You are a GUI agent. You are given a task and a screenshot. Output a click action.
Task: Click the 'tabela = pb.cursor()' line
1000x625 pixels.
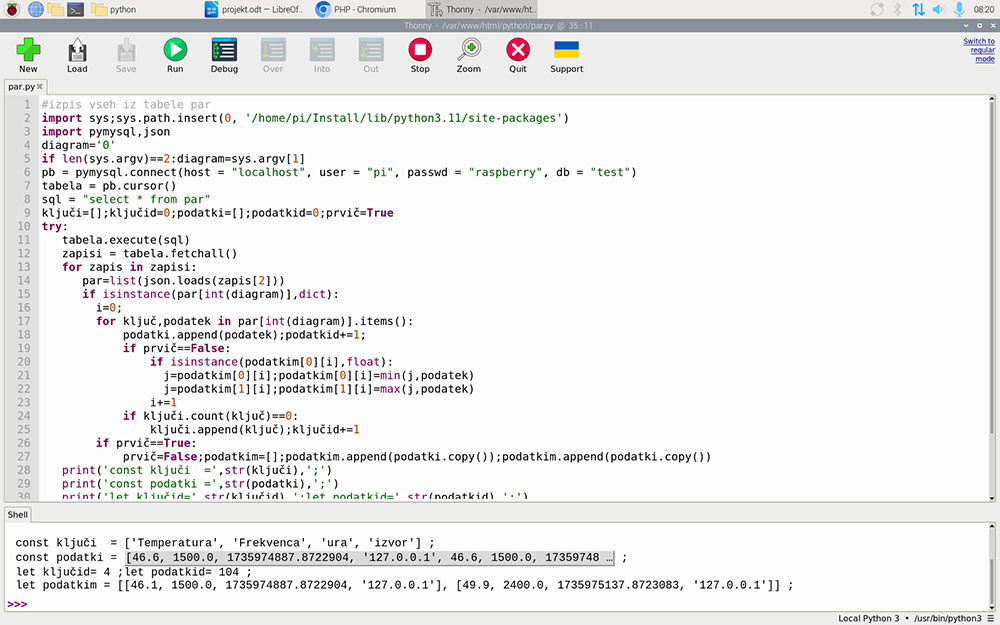point(109,186)
